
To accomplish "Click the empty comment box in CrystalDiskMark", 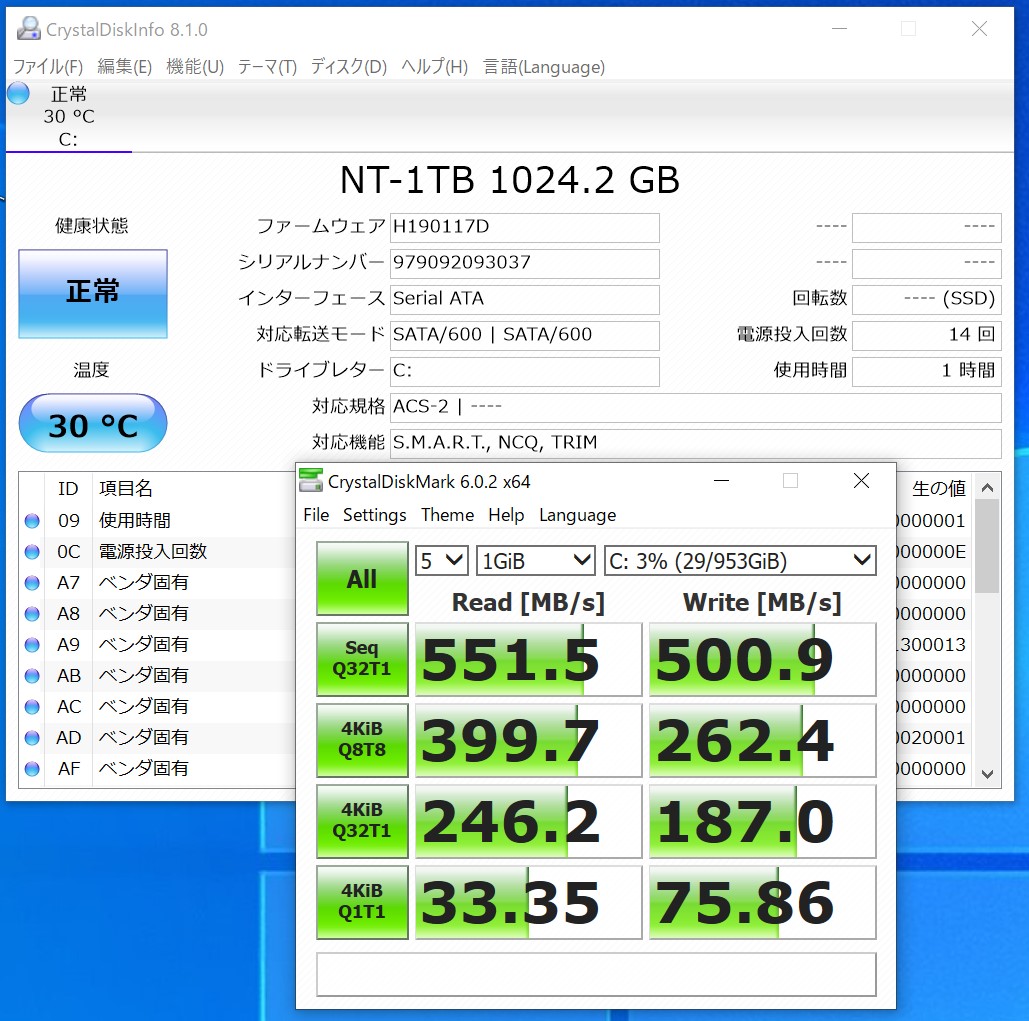I will pos(596,974).
